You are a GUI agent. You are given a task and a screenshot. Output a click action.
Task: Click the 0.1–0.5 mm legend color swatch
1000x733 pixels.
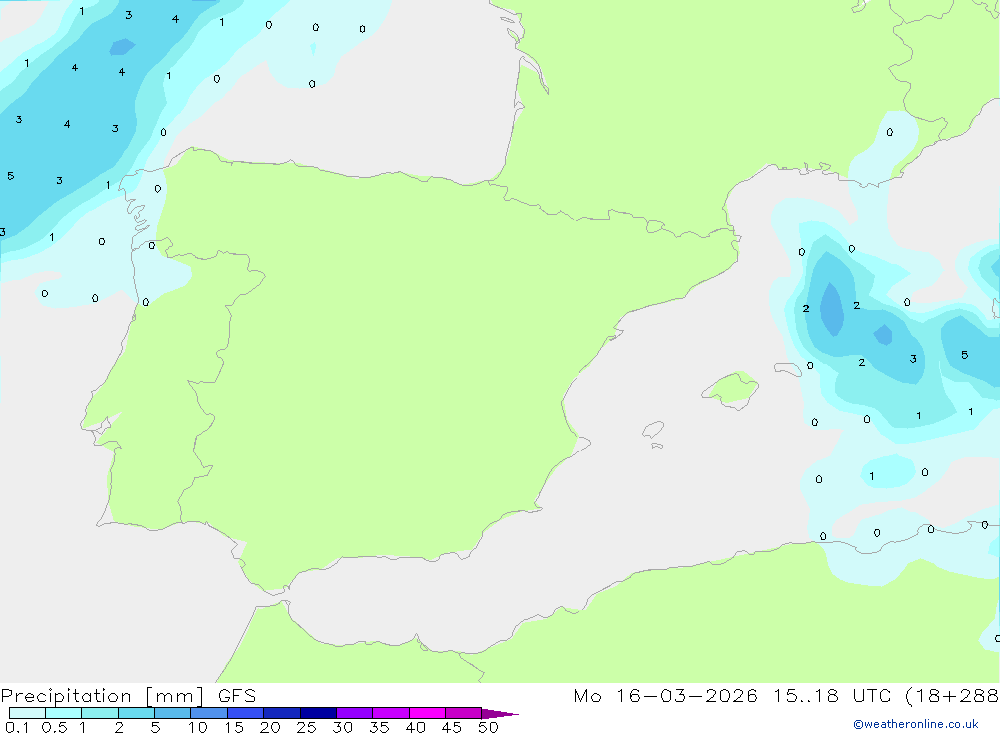pos(27,713)
